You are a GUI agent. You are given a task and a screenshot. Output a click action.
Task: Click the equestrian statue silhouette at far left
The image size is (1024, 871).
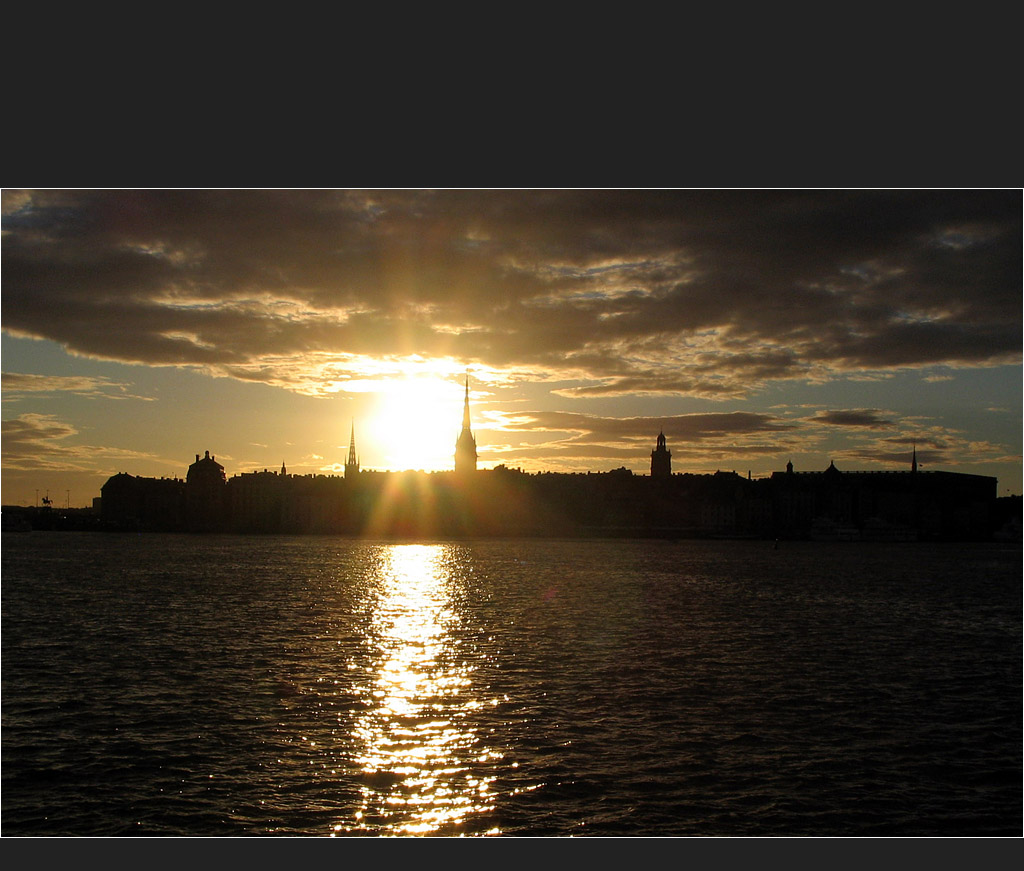point(46,499)
